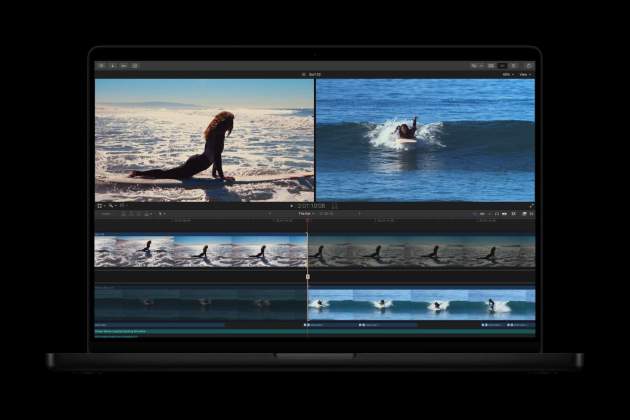Show the Effects browser
630x420 pixels.
[x=524, y=214]
